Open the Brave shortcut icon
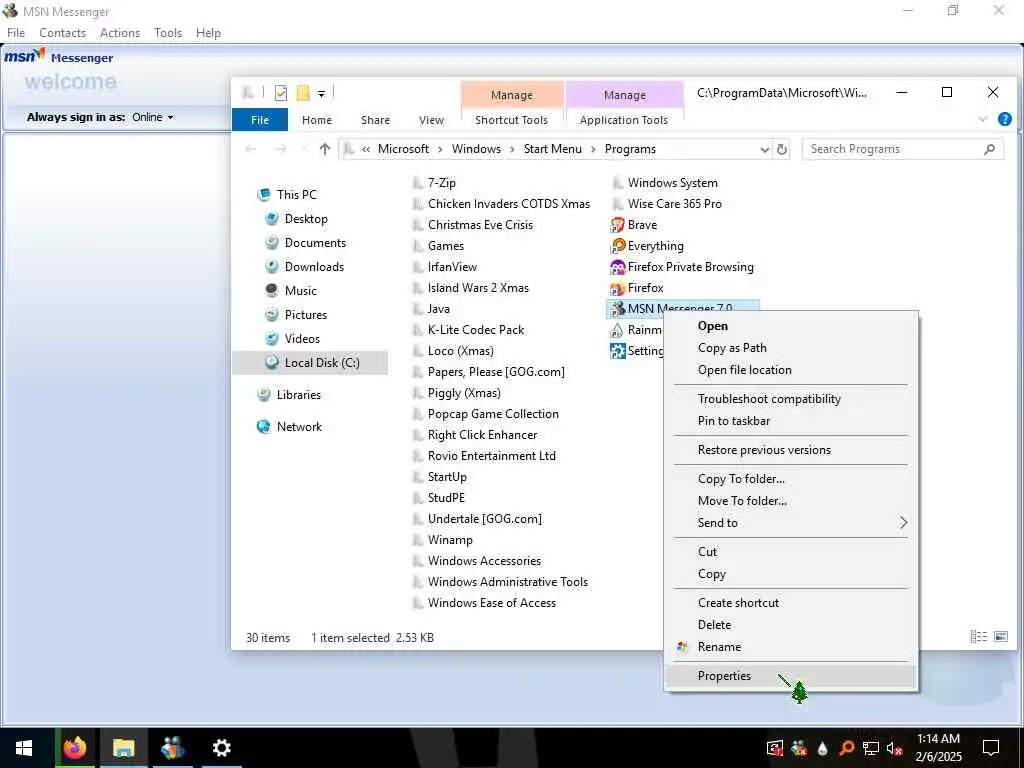This screenshot has height=768, width=1024. [x=616, y=225]
